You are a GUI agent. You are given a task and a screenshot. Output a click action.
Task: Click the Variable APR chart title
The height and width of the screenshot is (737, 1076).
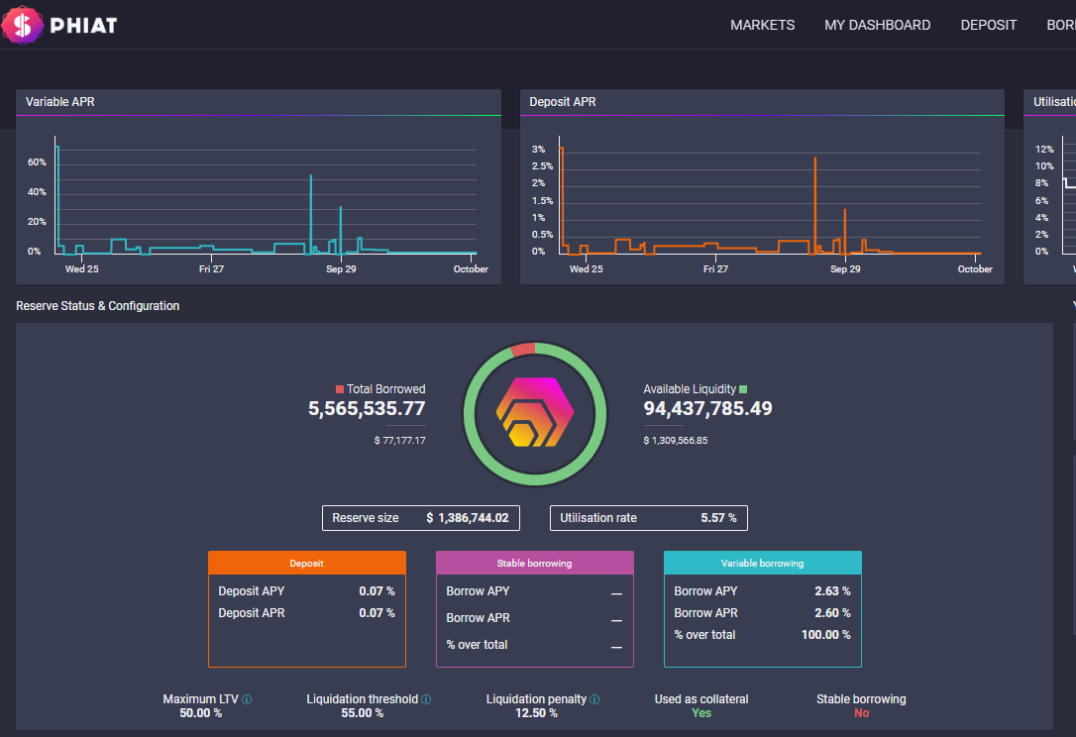[60, 102]
